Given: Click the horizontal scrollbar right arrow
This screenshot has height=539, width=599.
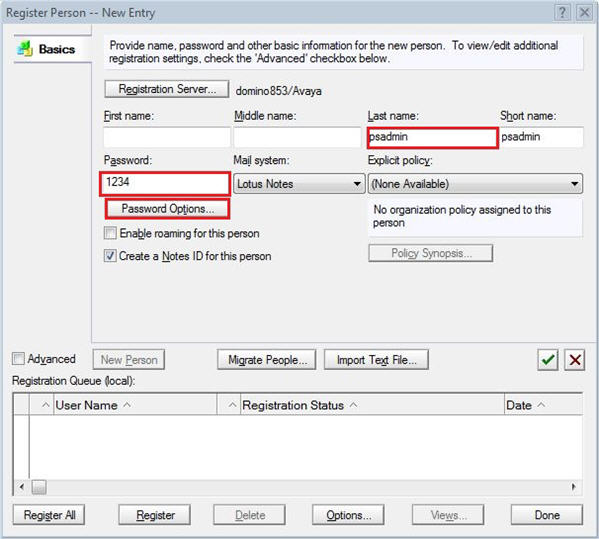Looking at the screenshot, I should (573, 487).
